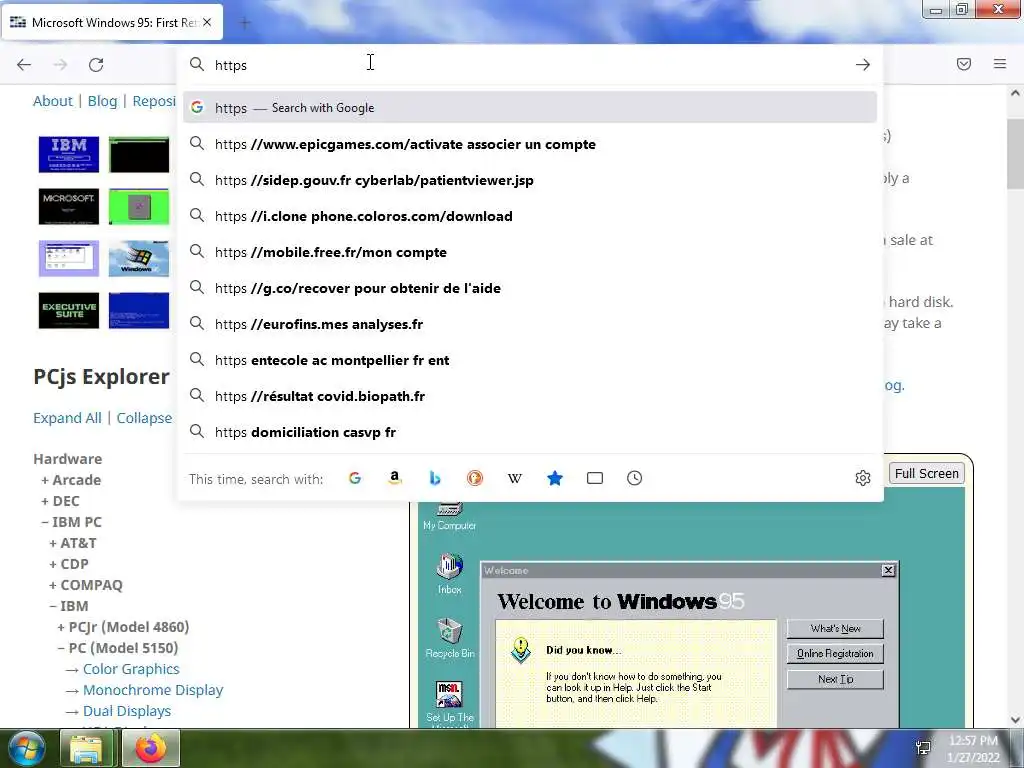Select the résultat covid.biopath.fr suggestion
The image size is (1024, 768).
click(x=530, y=396)
